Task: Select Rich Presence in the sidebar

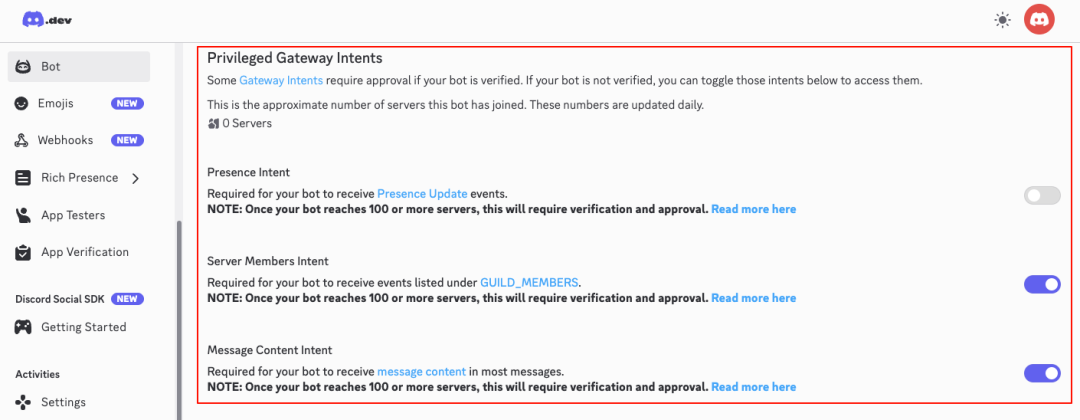Action: click(x=79, y=178)
